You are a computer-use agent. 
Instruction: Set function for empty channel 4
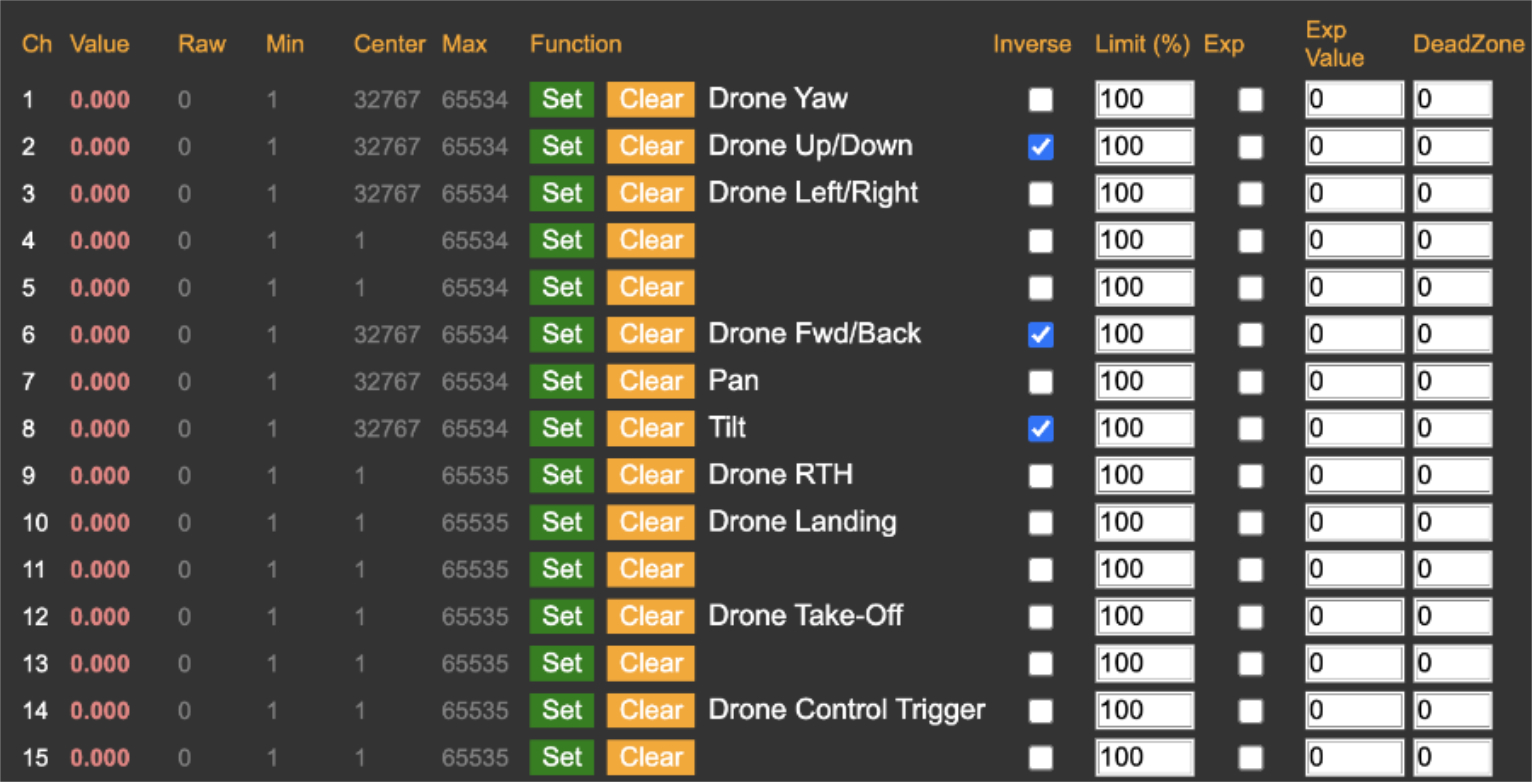click(561, 241)
